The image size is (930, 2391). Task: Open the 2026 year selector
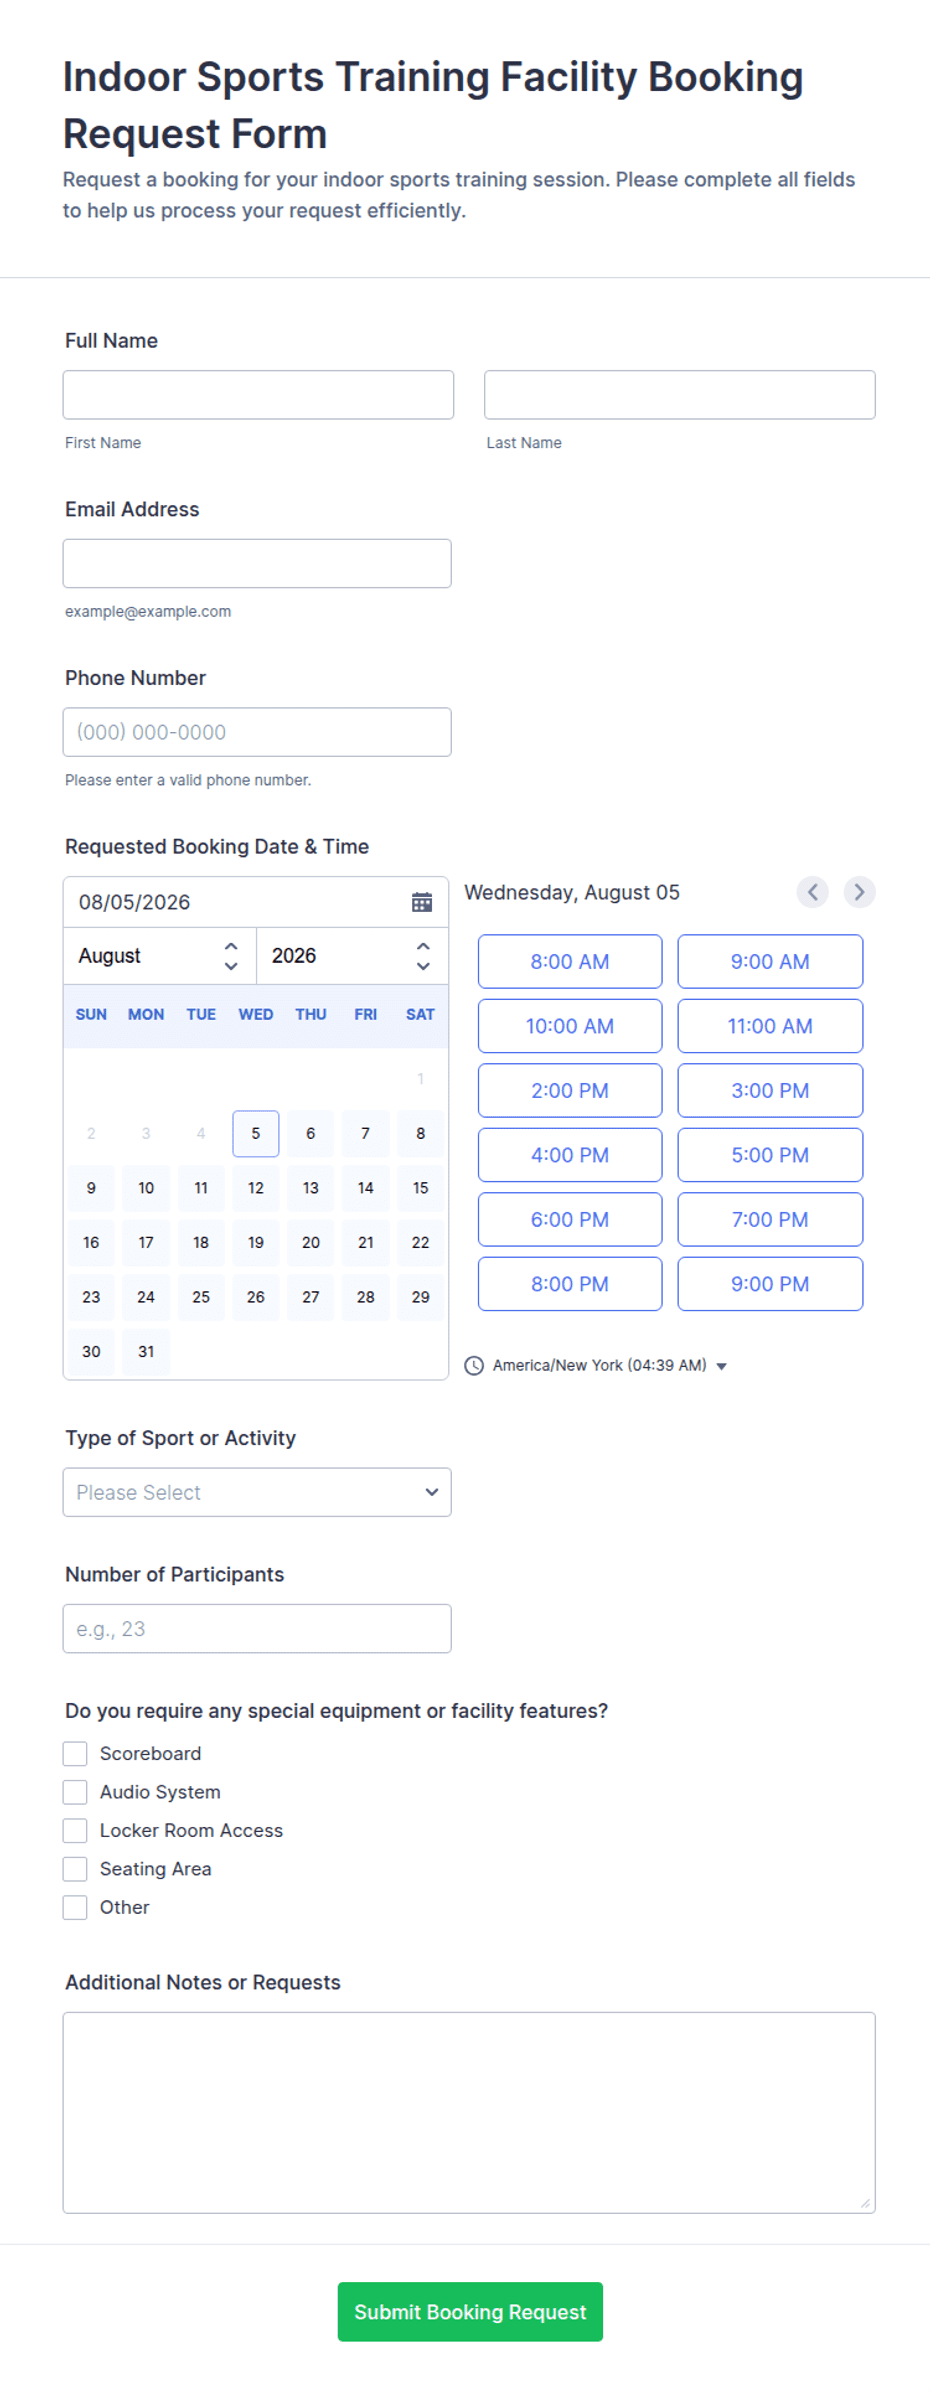click(352, 956)
